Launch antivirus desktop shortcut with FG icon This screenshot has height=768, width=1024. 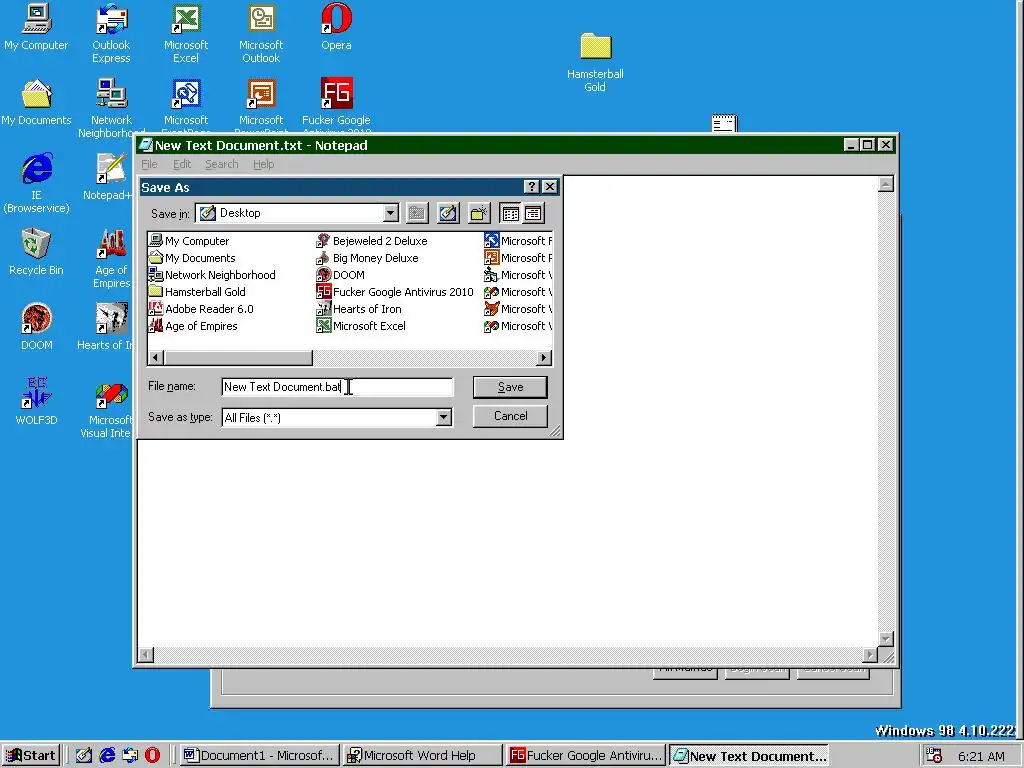tap(336, 103)
